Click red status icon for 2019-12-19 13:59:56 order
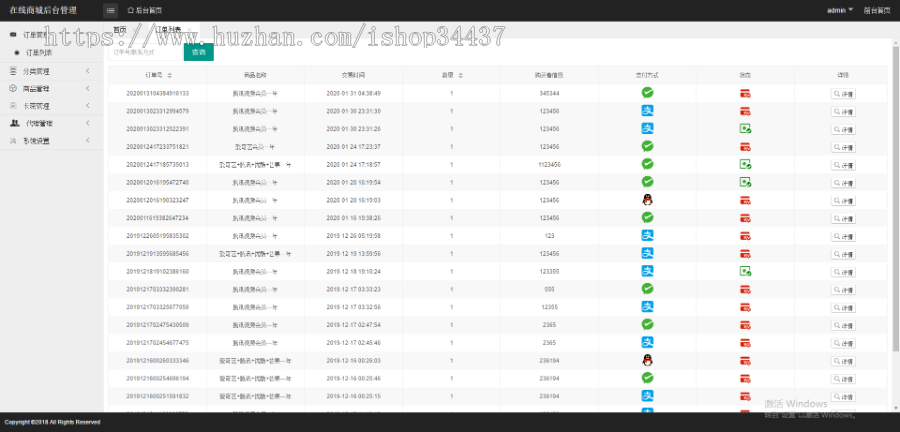This screenshot has width=900, height=432. pyautogui.click(x=745, y=254)
